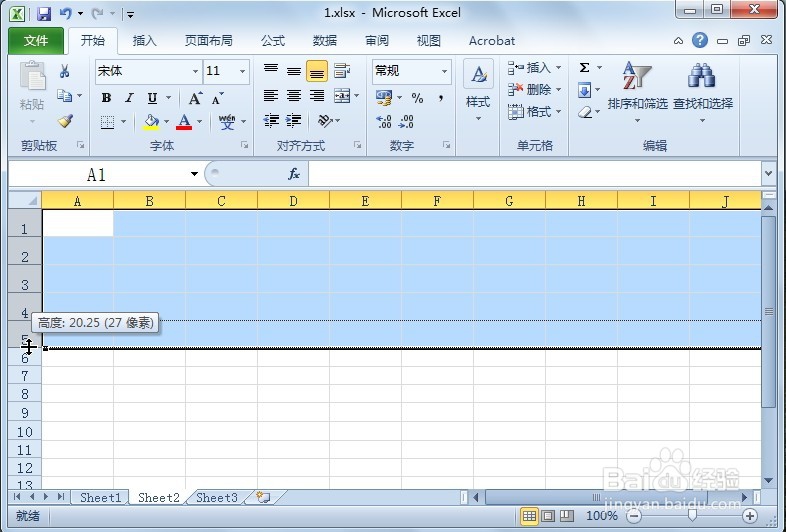Increase indent

click(x=293, y=120)
